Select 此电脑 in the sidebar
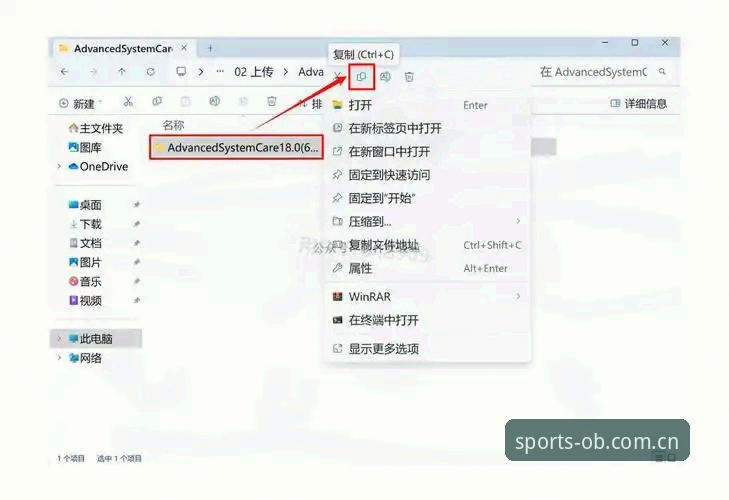The width and height of the screenshot is (729, 500). click(96, 339)
